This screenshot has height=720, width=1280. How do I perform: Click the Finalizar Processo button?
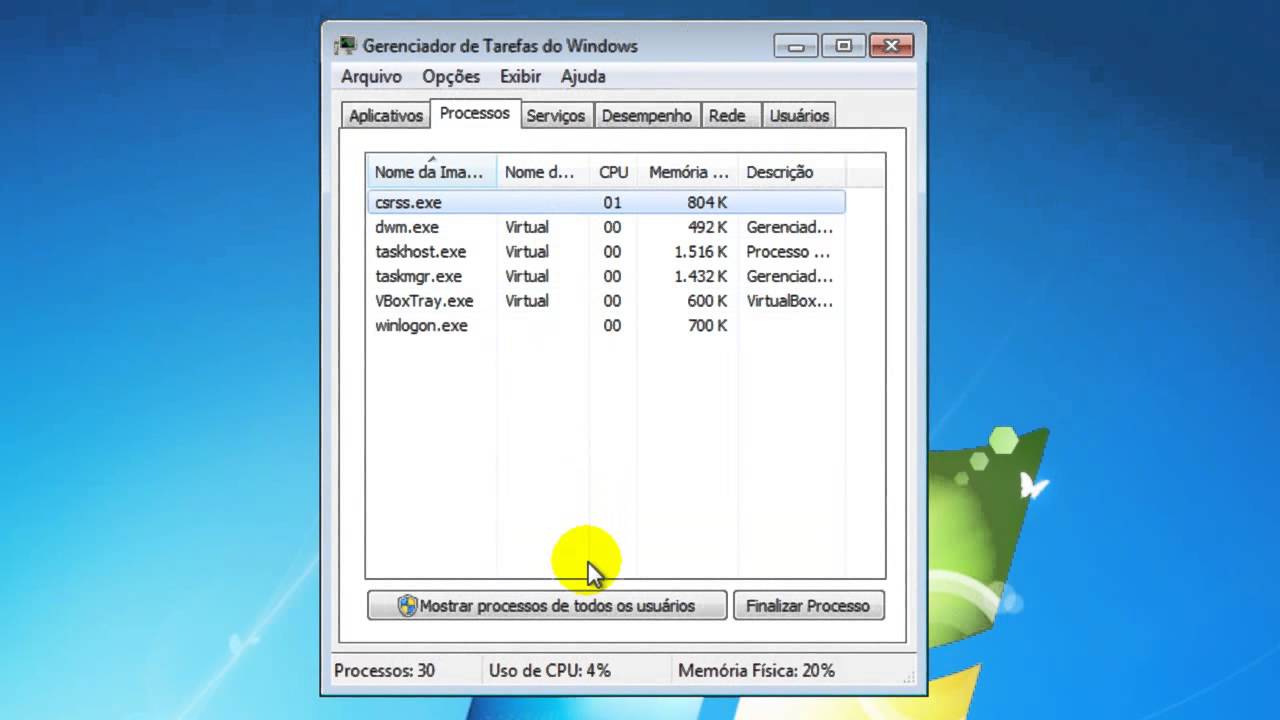(808, 606)
